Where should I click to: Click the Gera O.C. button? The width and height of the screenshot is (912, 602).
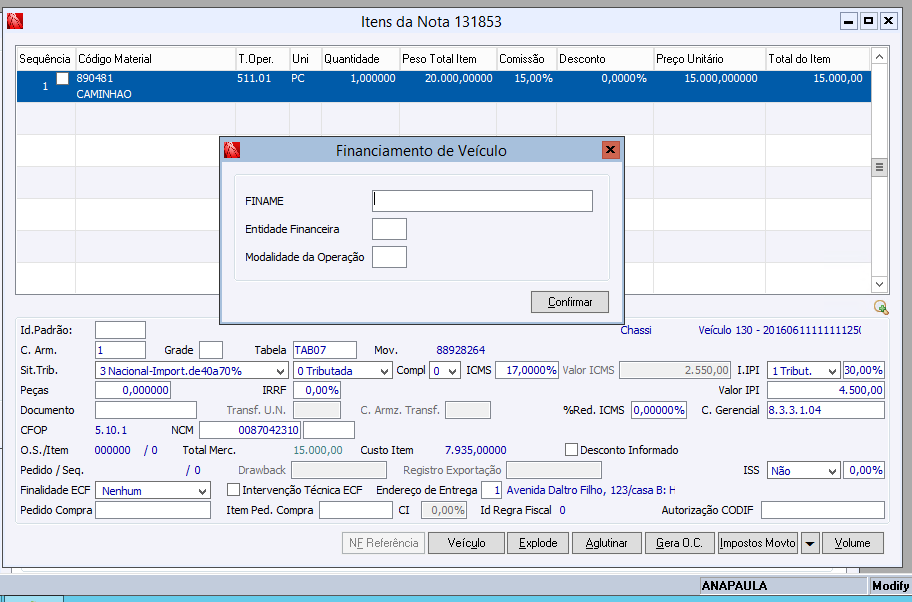(x=679, y=543)
